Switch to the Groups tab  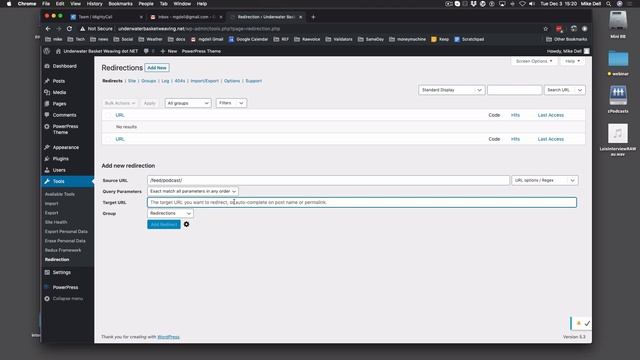(x=149, y=81)
